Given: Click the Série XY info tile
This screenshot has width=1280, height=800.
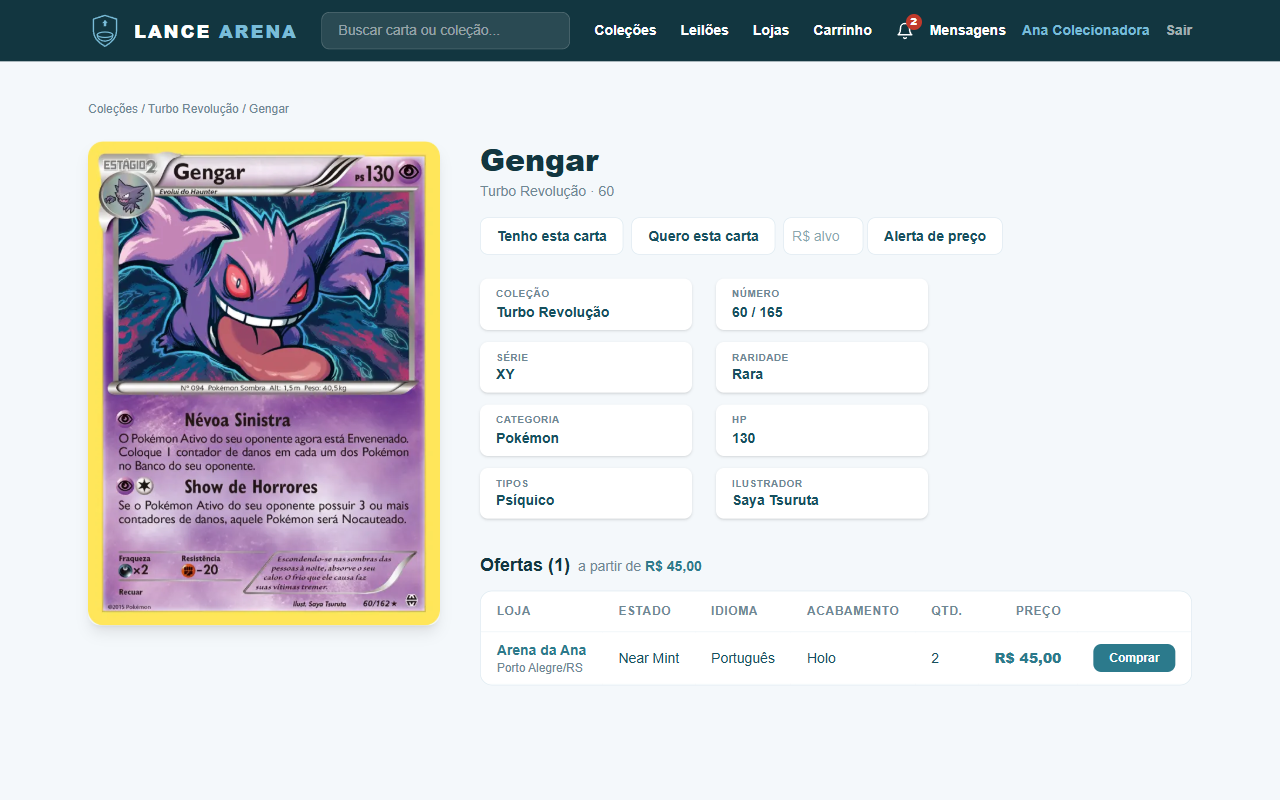Looking at the screenshot, I should pyautogui.click(x=586, y=367).
